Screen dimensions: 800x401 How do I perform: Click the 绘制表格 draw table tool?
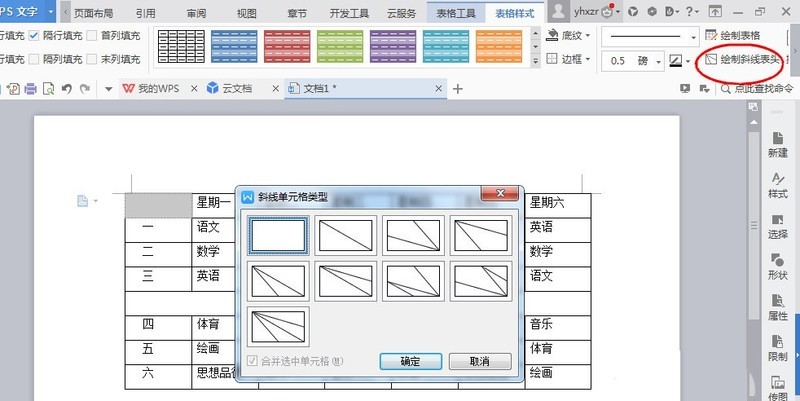point(733,35)
